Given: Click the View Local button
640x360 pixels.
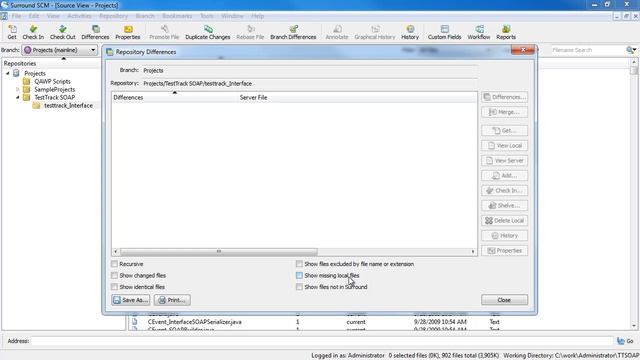Looking at the screenshot, I should click(504, 146).
